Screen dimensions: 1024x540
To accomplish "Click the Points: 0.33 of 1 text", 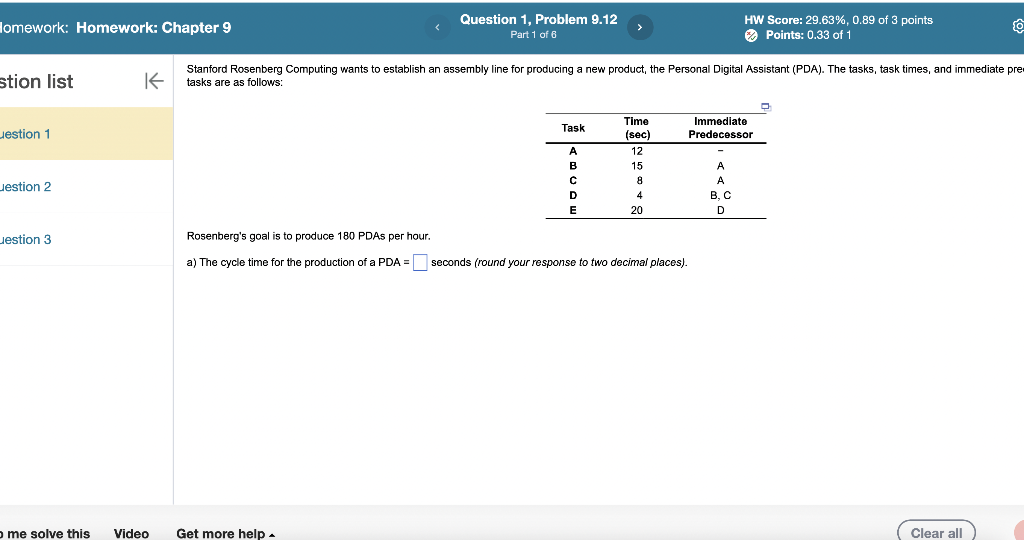I will [808, 35].
